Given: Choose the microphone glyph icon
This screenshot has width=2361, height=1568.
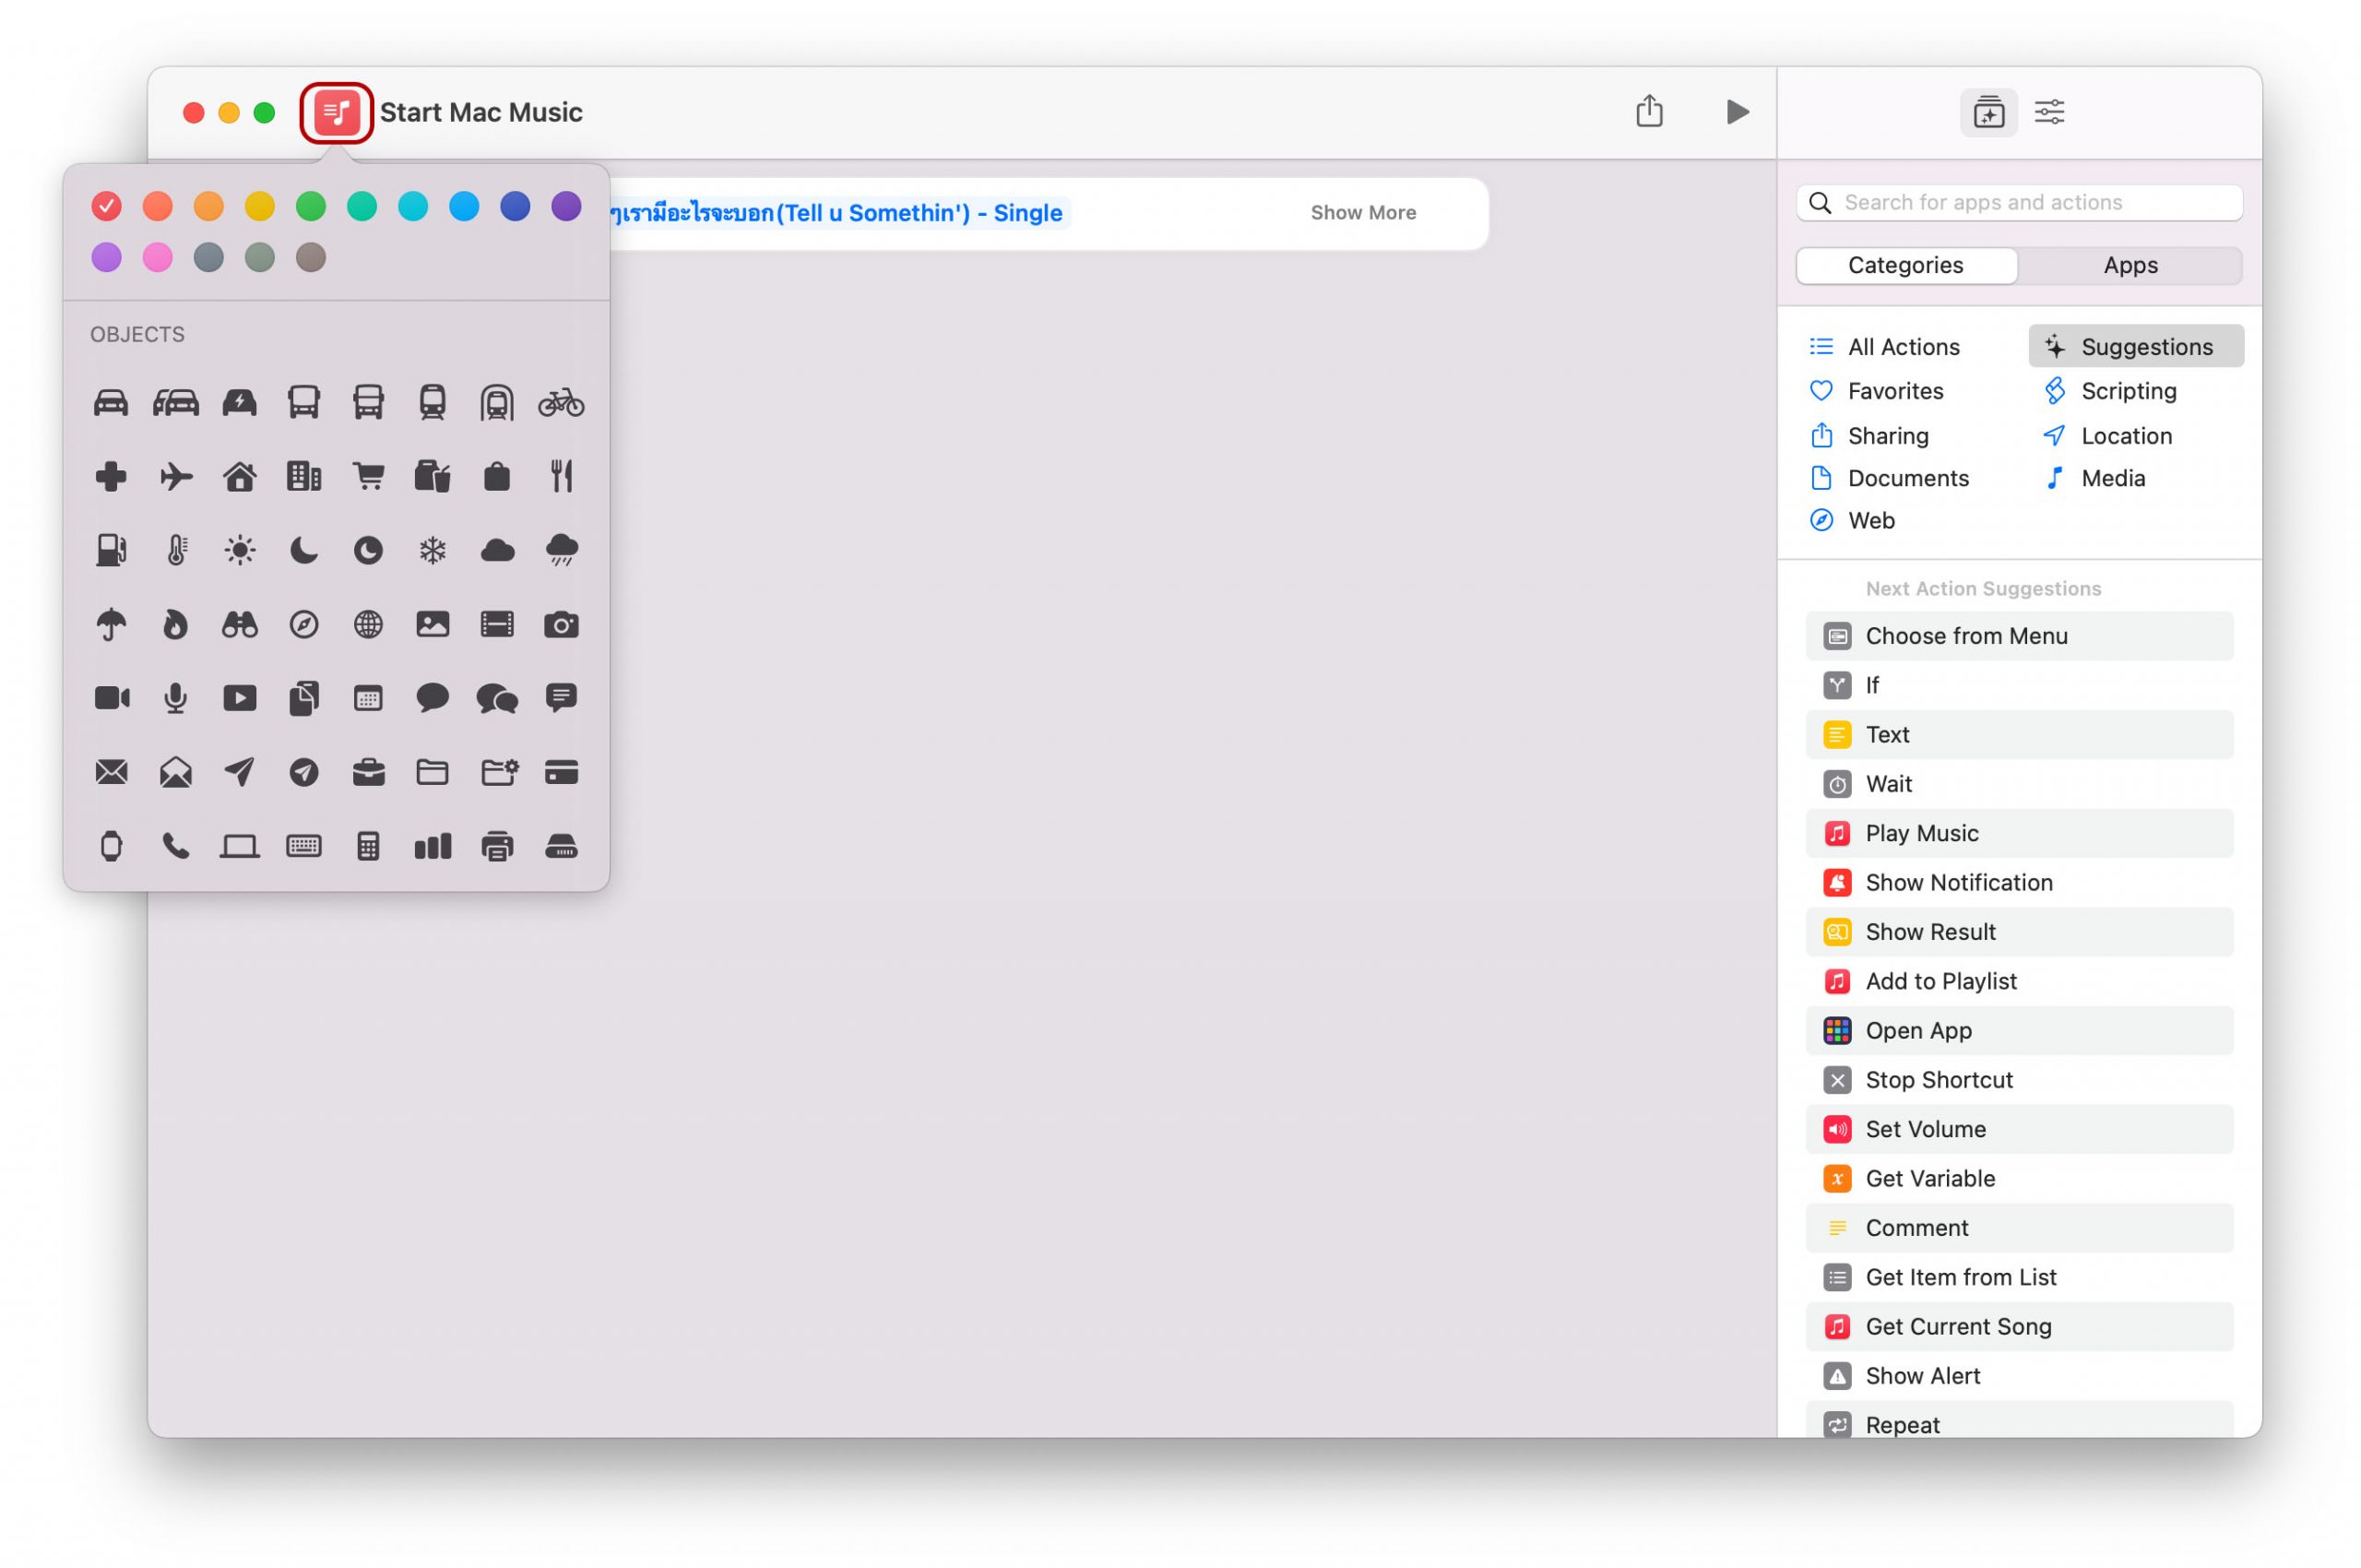Looking at the screenshot, I should click(x=175, y=698).
